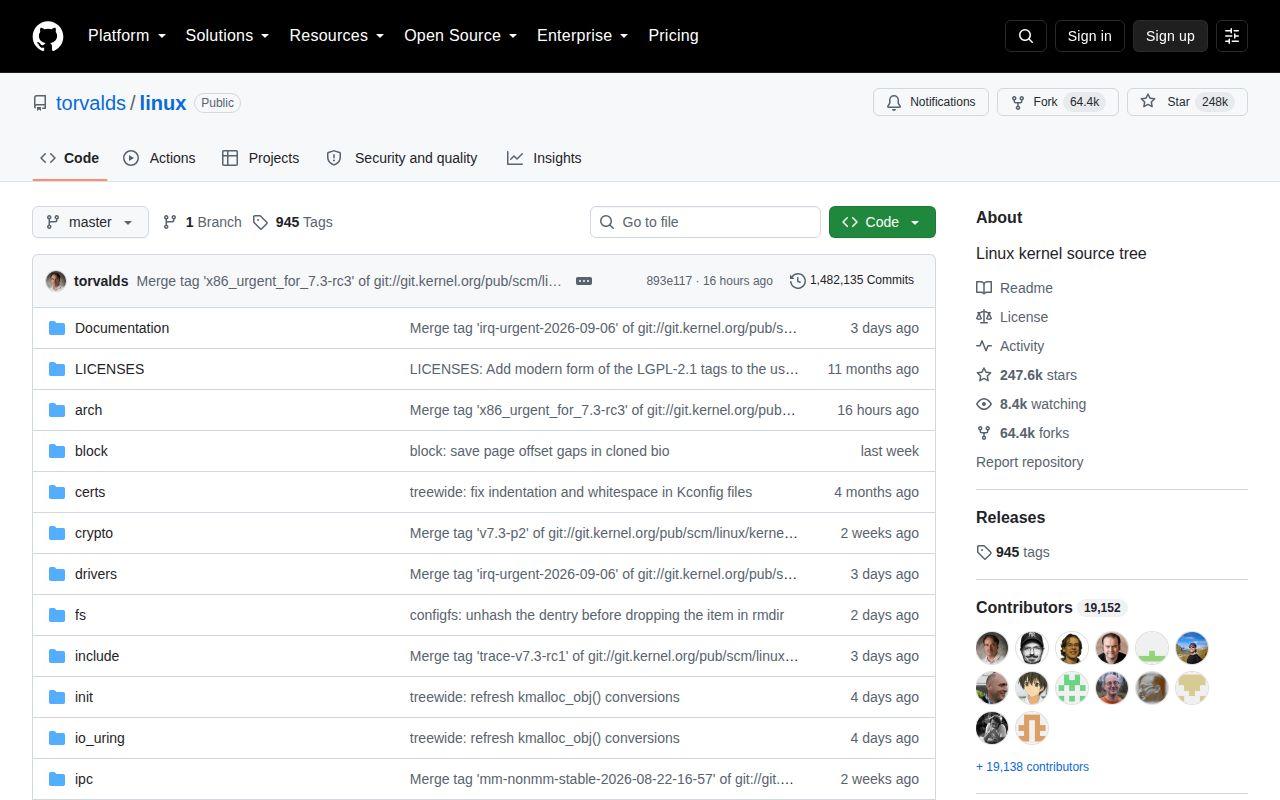Click the arch folder icon
This screenshot has width=1280, height=800.
click(57, 410)
